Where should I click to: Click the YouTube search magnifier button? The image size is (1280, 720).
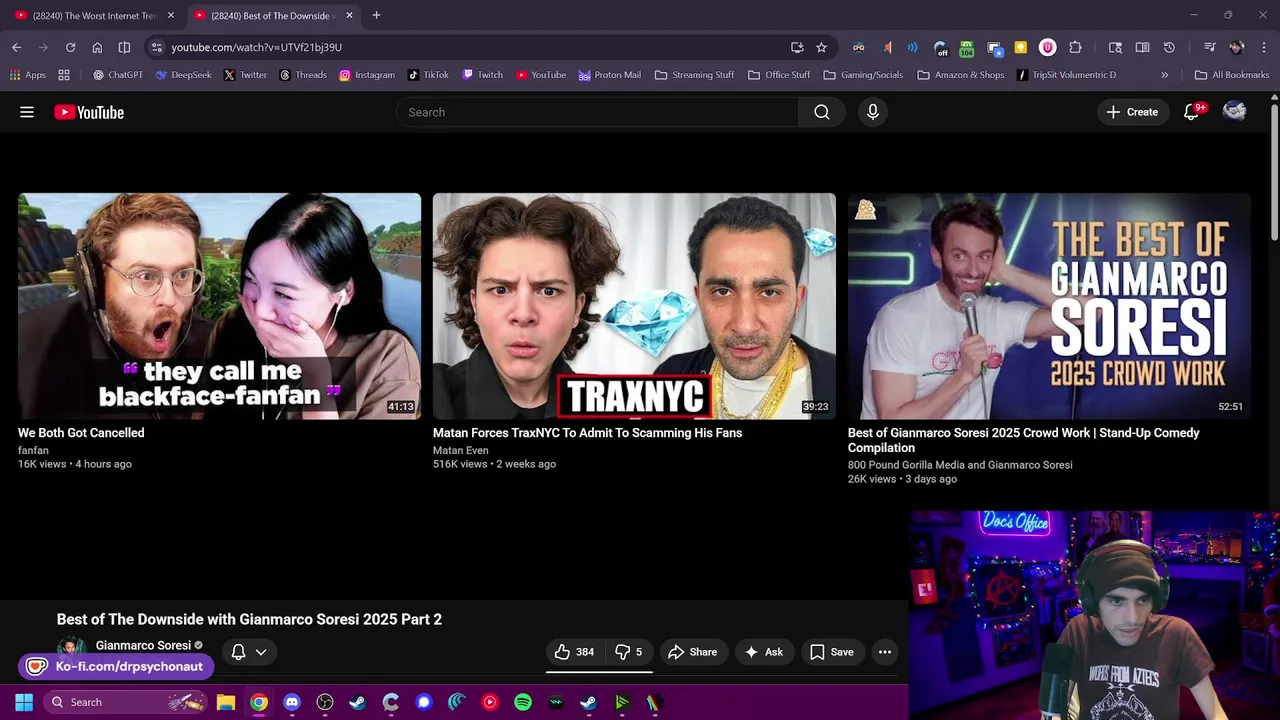click(822, 112)
